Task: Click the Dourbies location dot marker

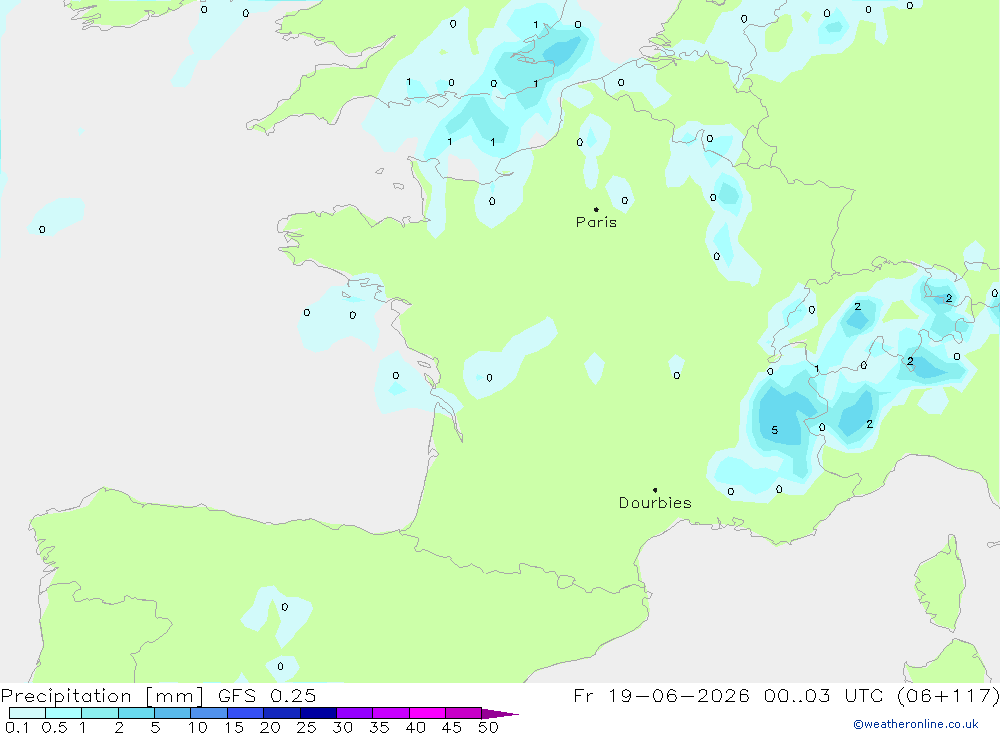Action: [655, 490]
